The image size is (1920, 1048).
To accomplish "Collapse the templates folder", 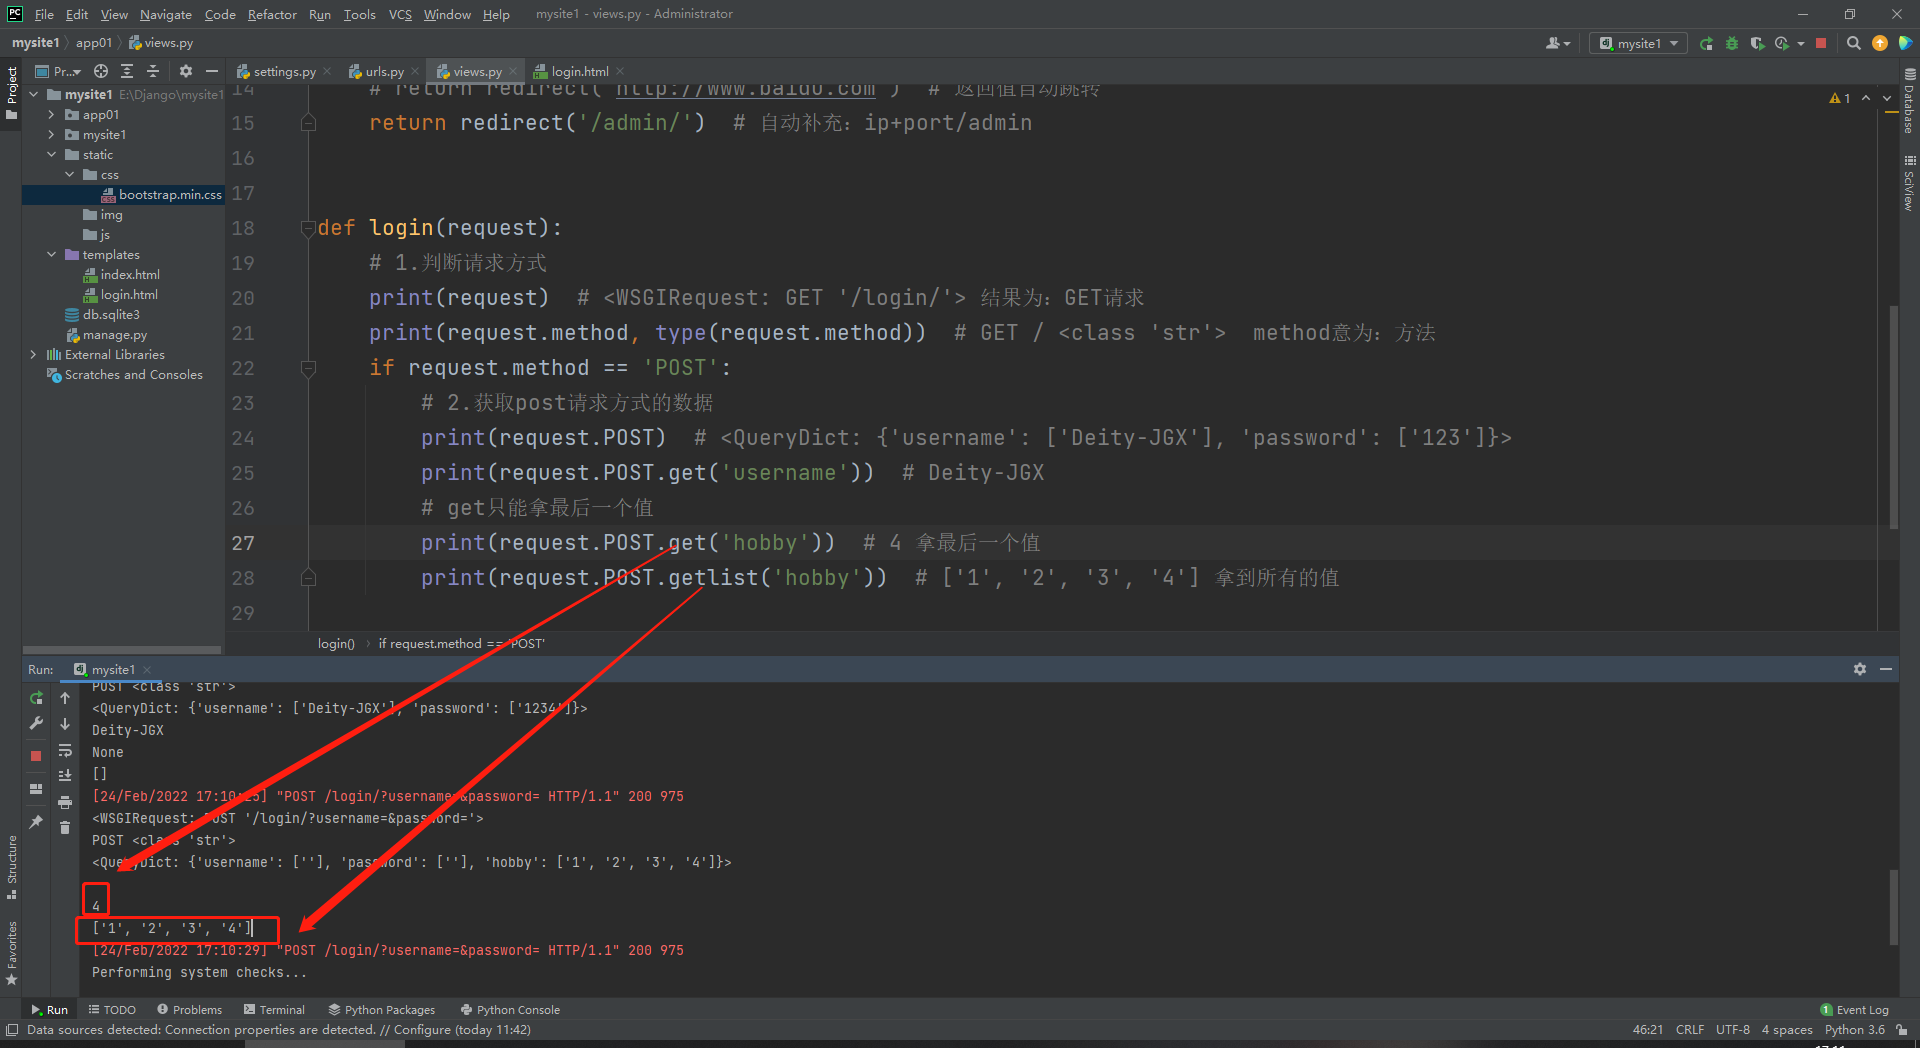I will [51, 255].
